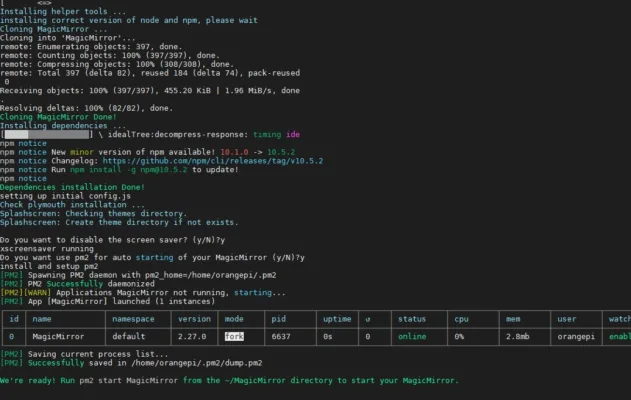Click 'Cloning into MagicMirror' line
Image resolution: width=631 pixels, height=400 pixels.
tap(68, 38)
